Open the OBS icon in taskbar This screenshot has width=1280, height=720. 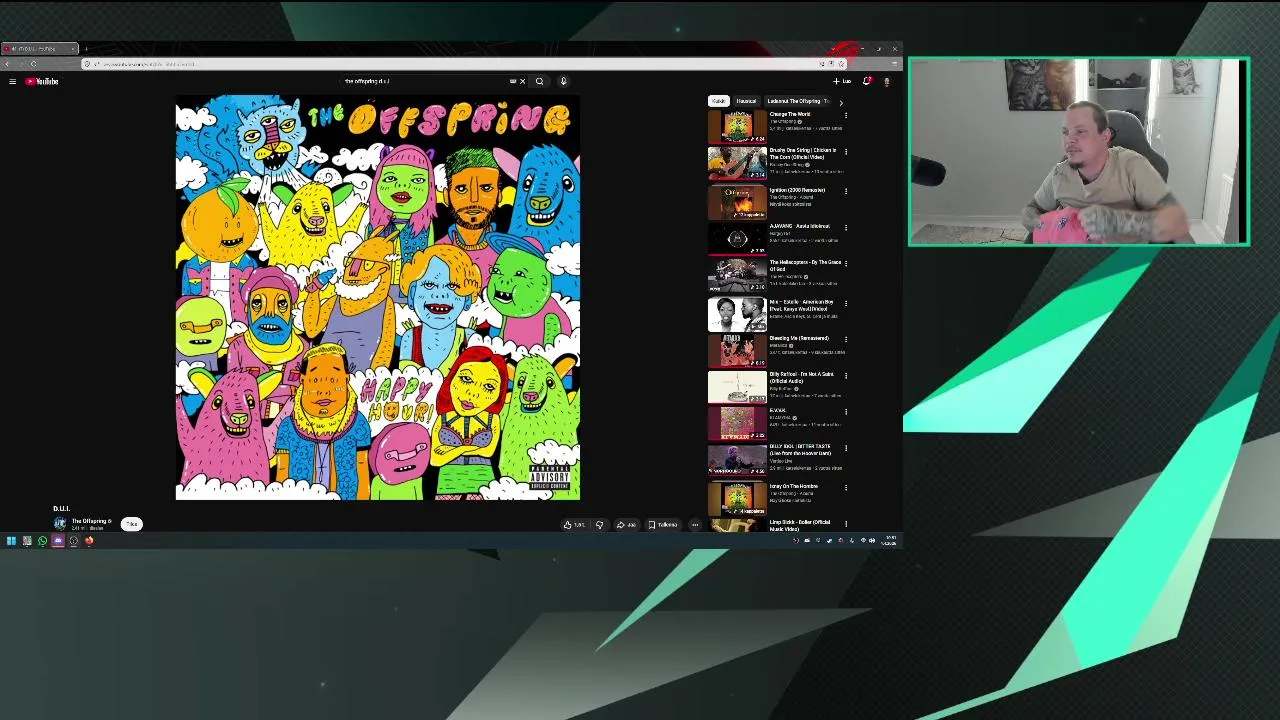pyautogui.click(x=73, y=541)
